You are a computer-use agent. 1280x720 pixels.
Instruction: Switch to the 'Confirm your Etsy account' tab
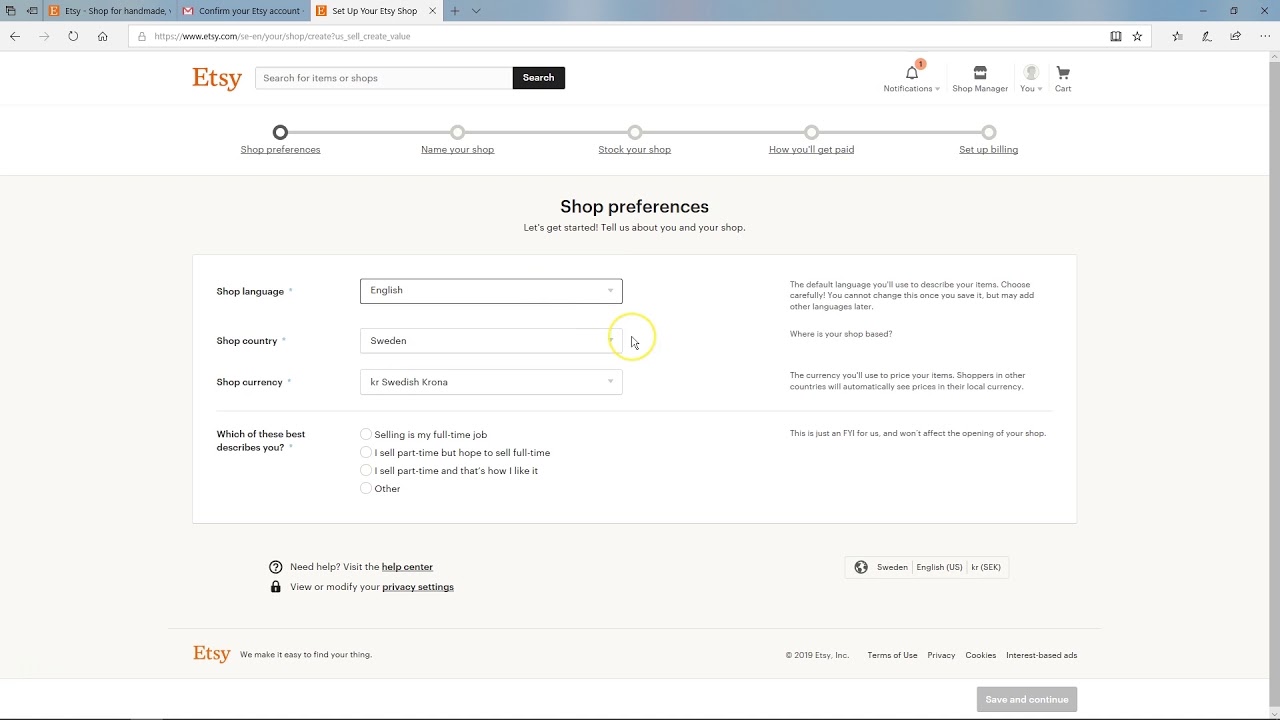tap(243, 11)
